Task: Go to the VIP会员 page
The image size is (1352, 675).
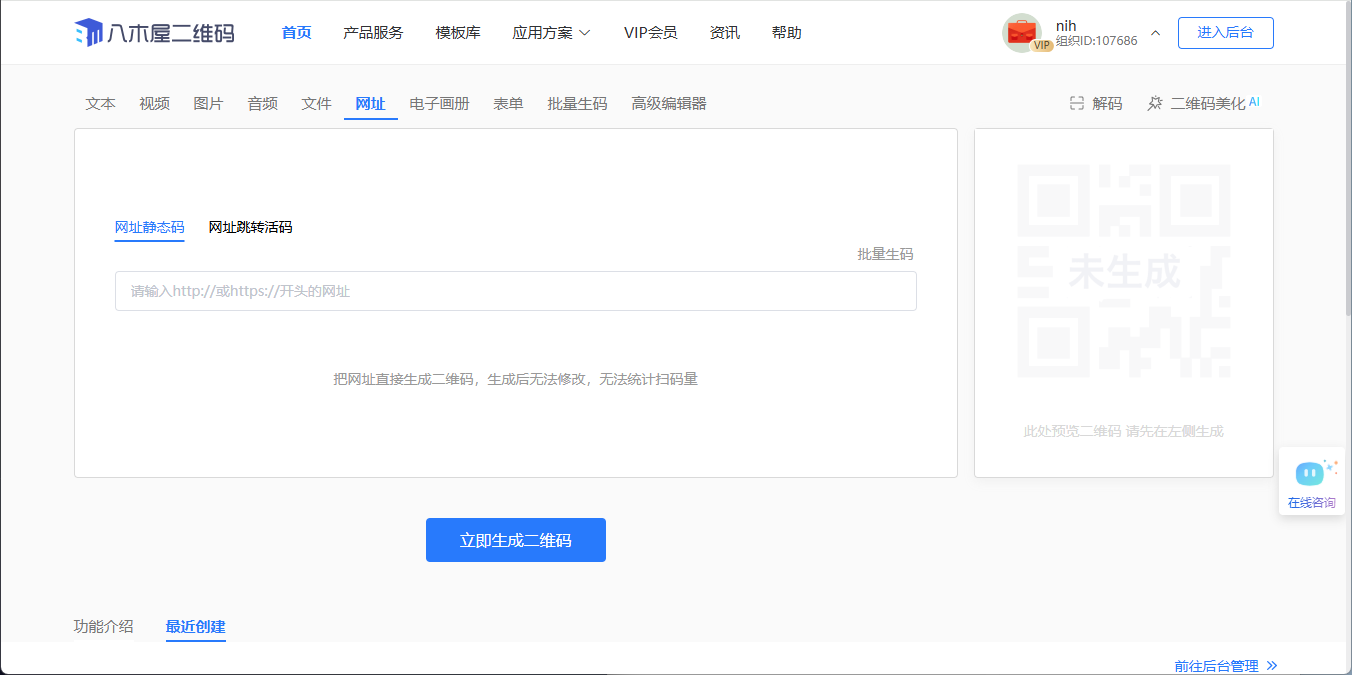Action: point(650,33)
